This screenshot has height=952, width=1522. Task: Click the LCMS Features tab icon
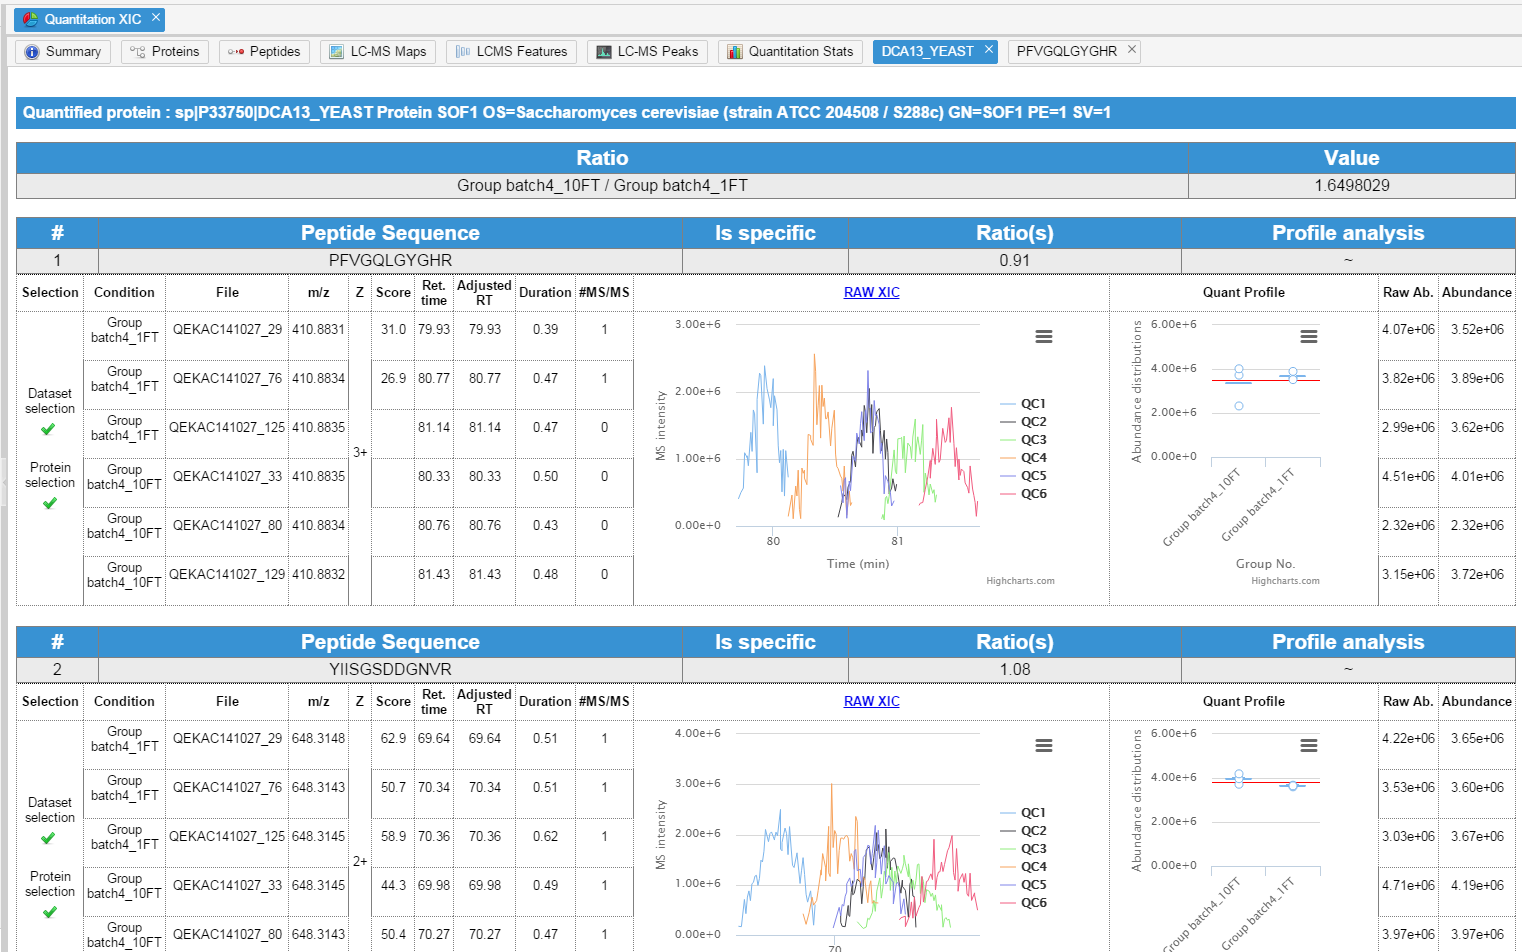click(x=463, y=52)
